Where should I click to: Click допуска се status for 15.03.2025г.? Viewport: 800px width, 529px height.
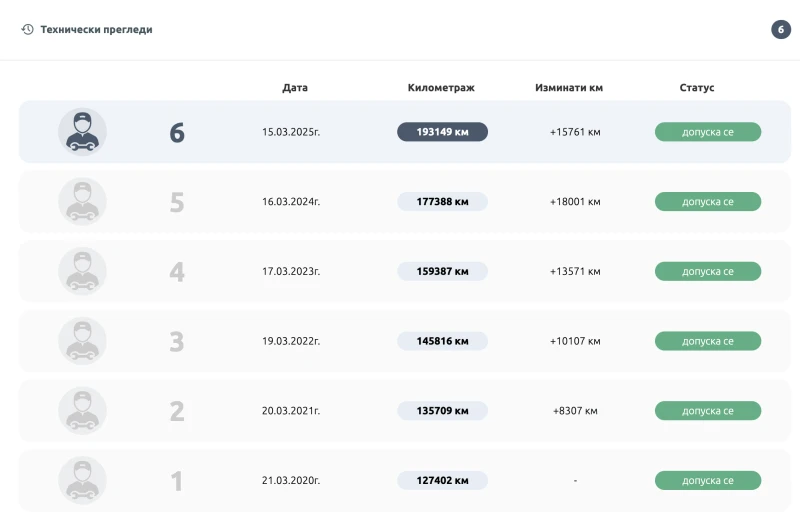point(707,132)
